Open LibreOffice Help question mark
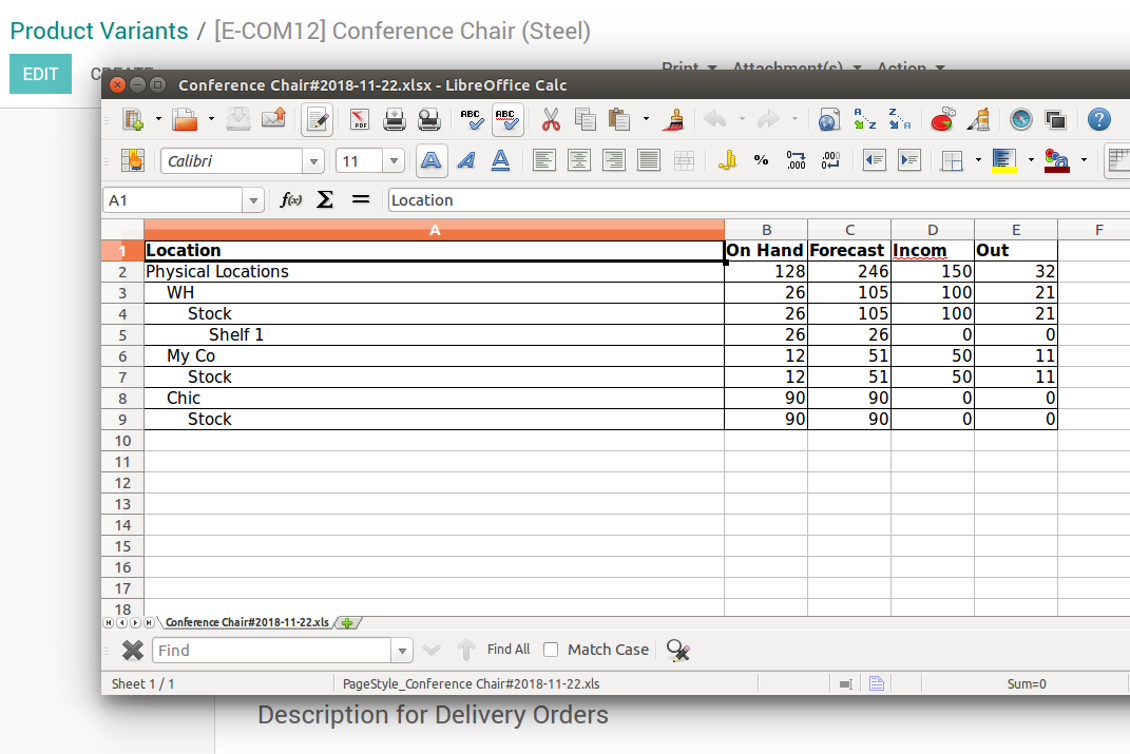The height and width of the screenshot is (754, 1130). (x=1099, y=119)
